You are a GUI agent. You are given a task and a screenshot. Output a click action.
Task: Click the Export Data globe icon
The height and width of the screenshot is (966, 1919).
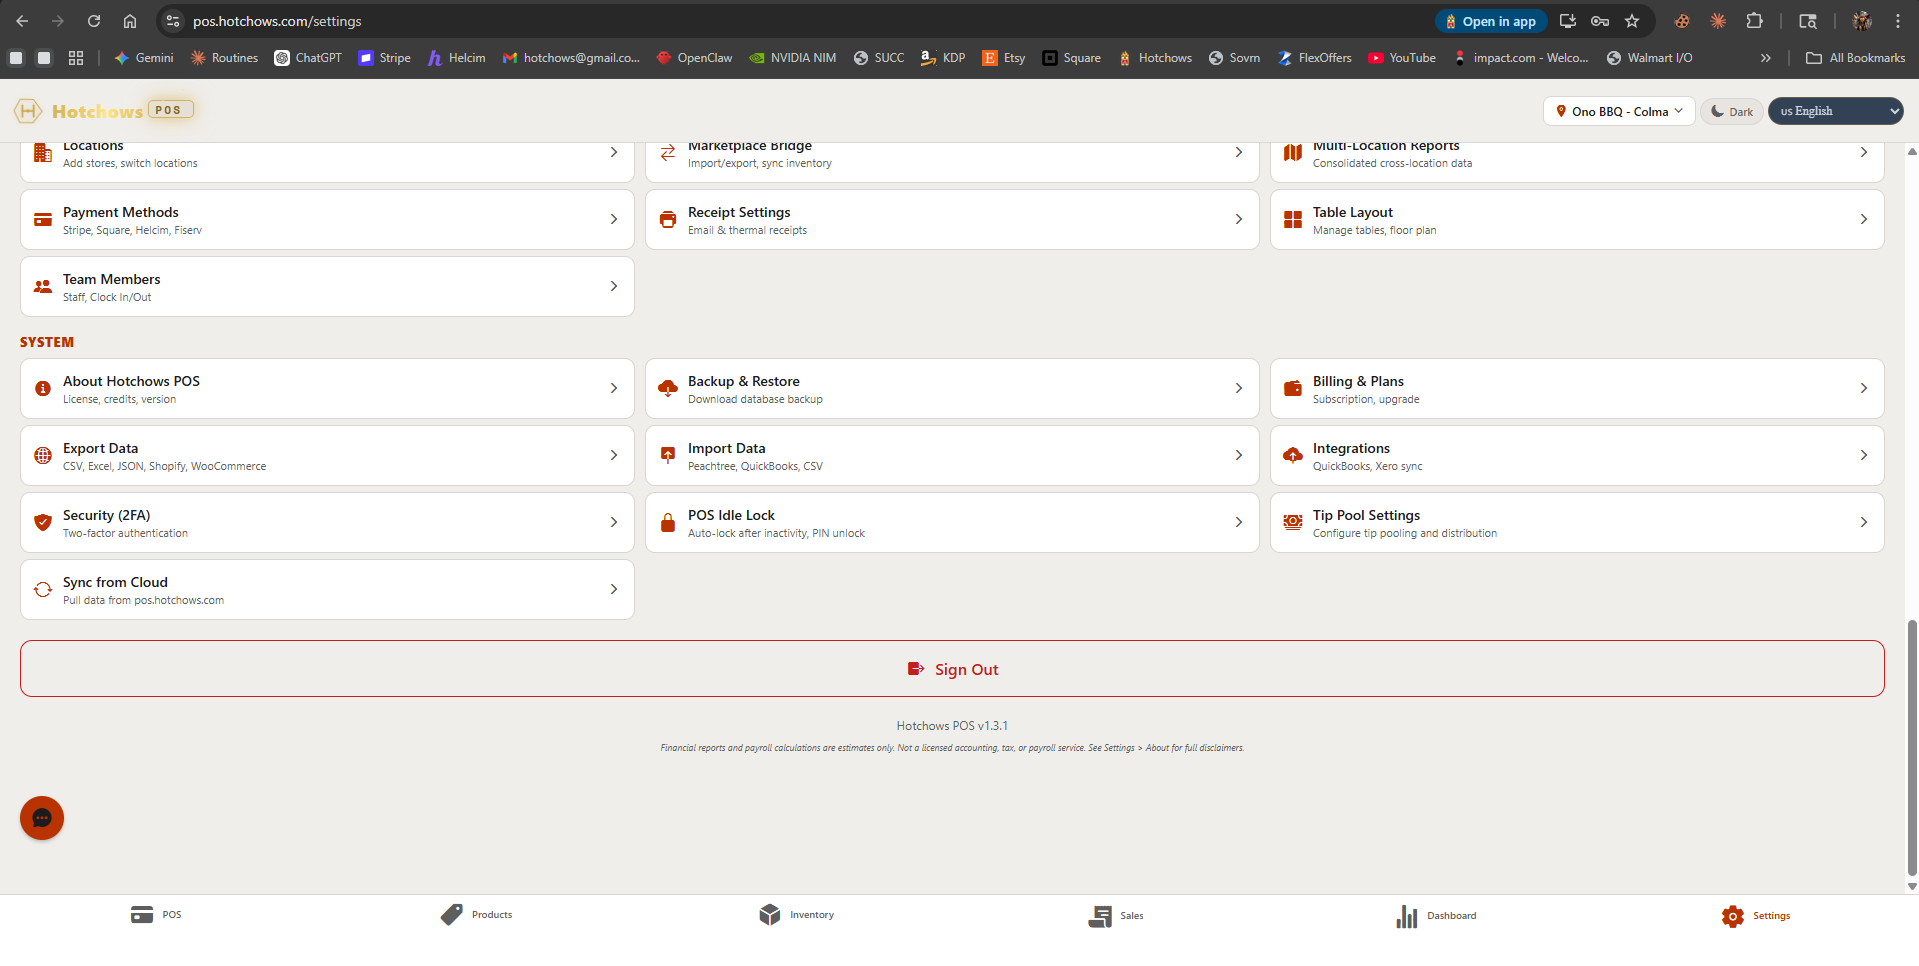click(43, 456)
